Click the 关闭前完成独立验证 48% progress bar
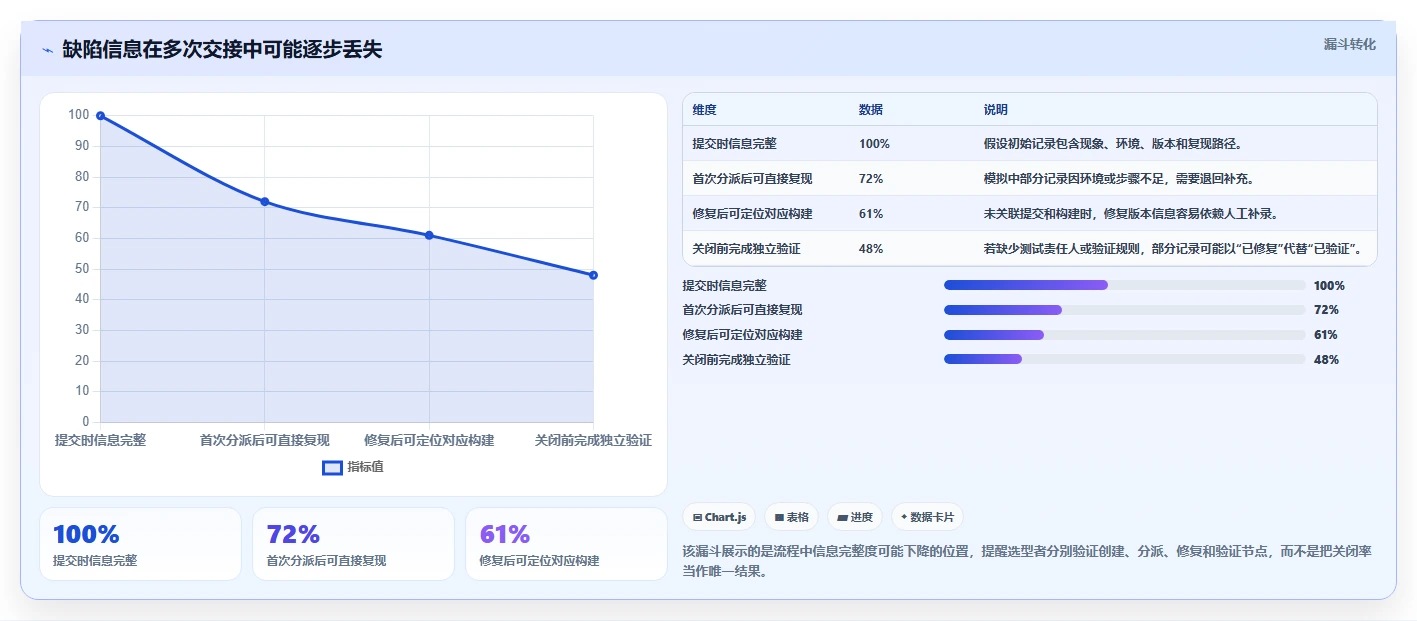The image size is (1417, 621). [x=1124, y=359]
